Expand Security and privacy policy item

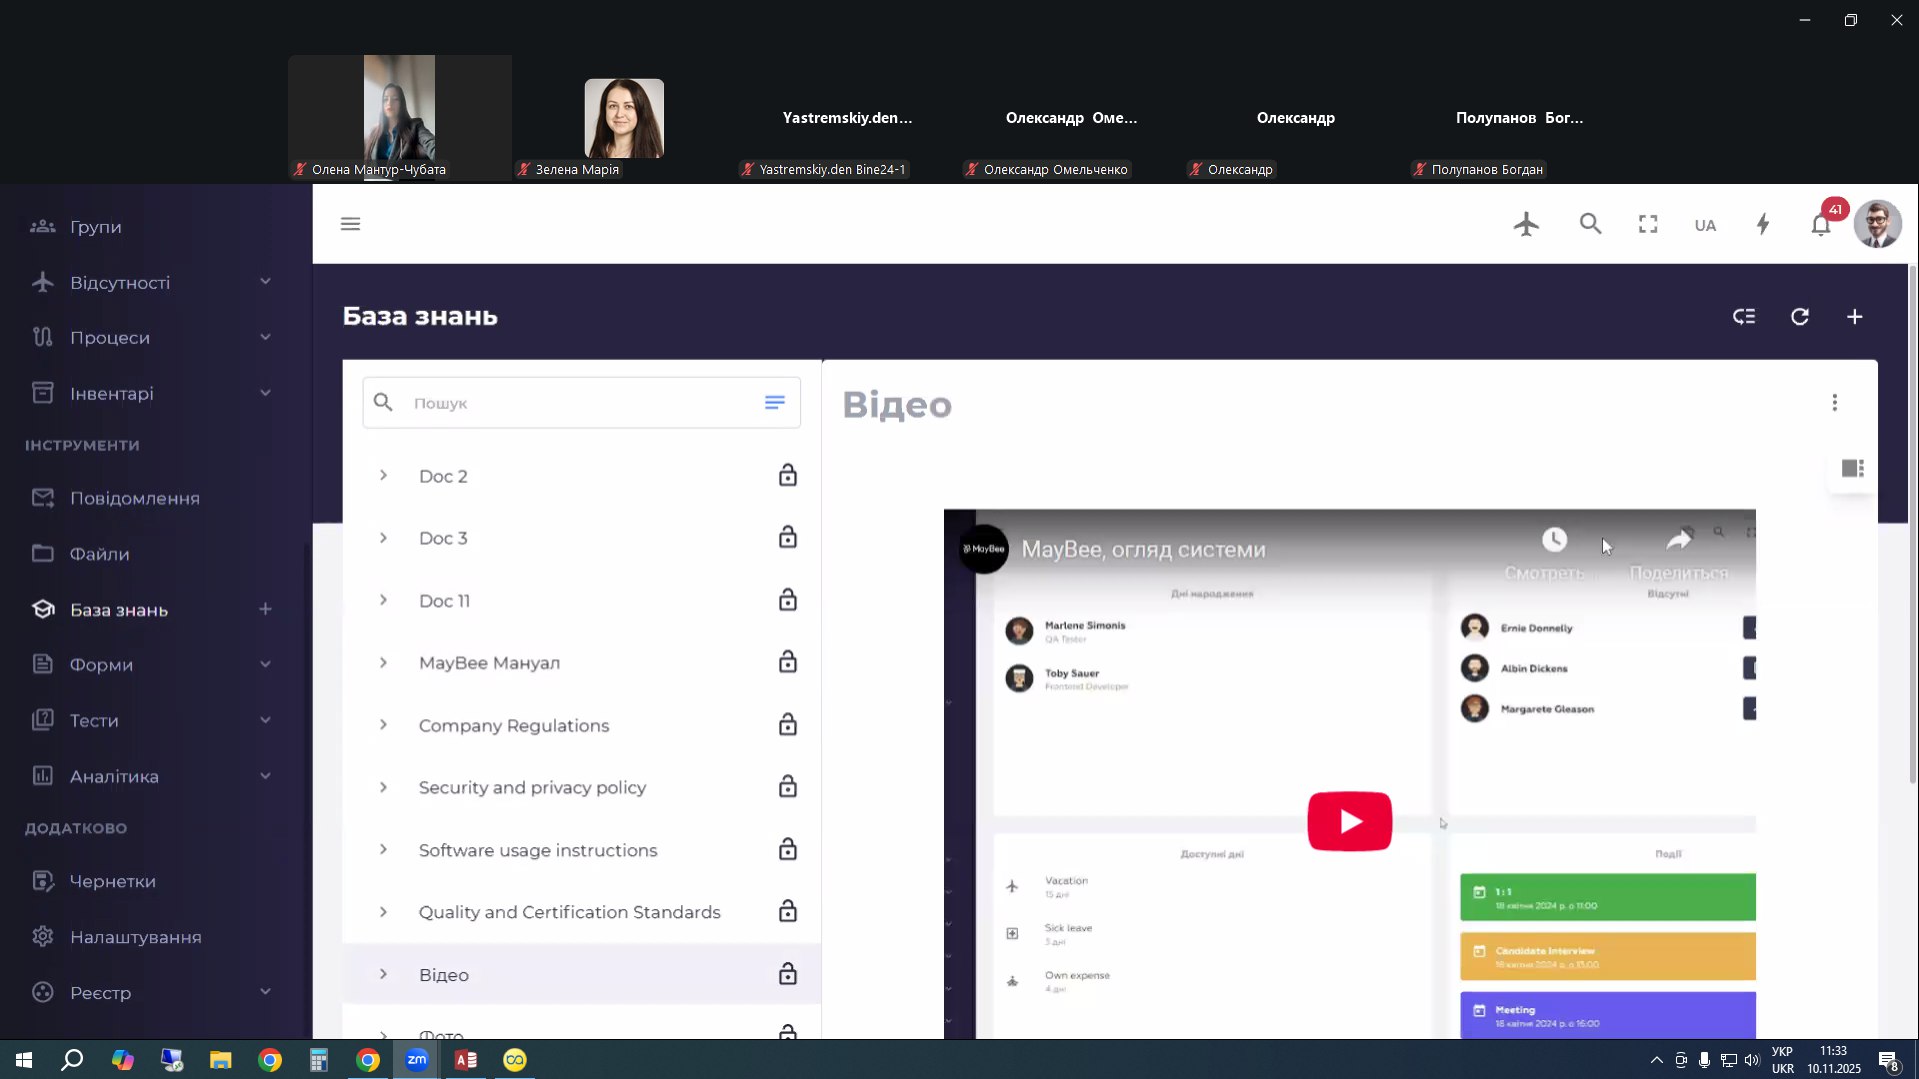[x=383, y=788]
